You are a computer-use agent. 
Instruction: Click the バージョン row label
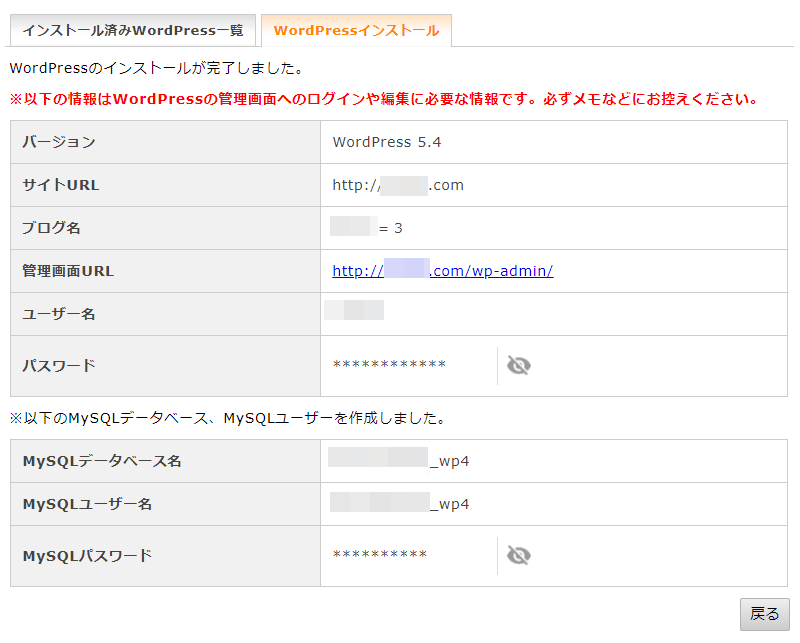[59, 142]
